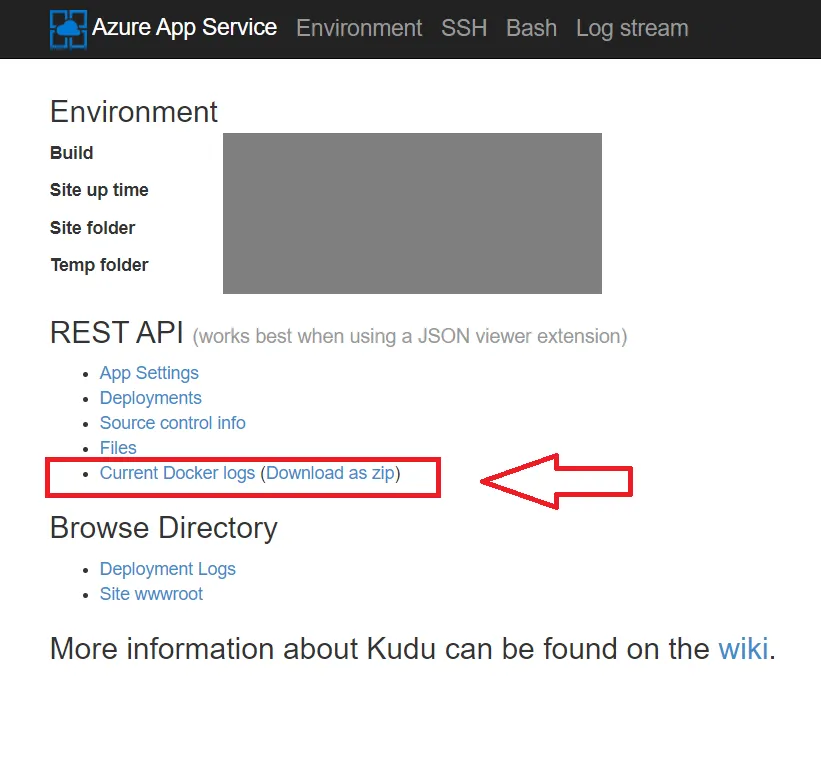Click the Azure App Service cloud logo
The image size is (821, 764).
click(68, 29)
